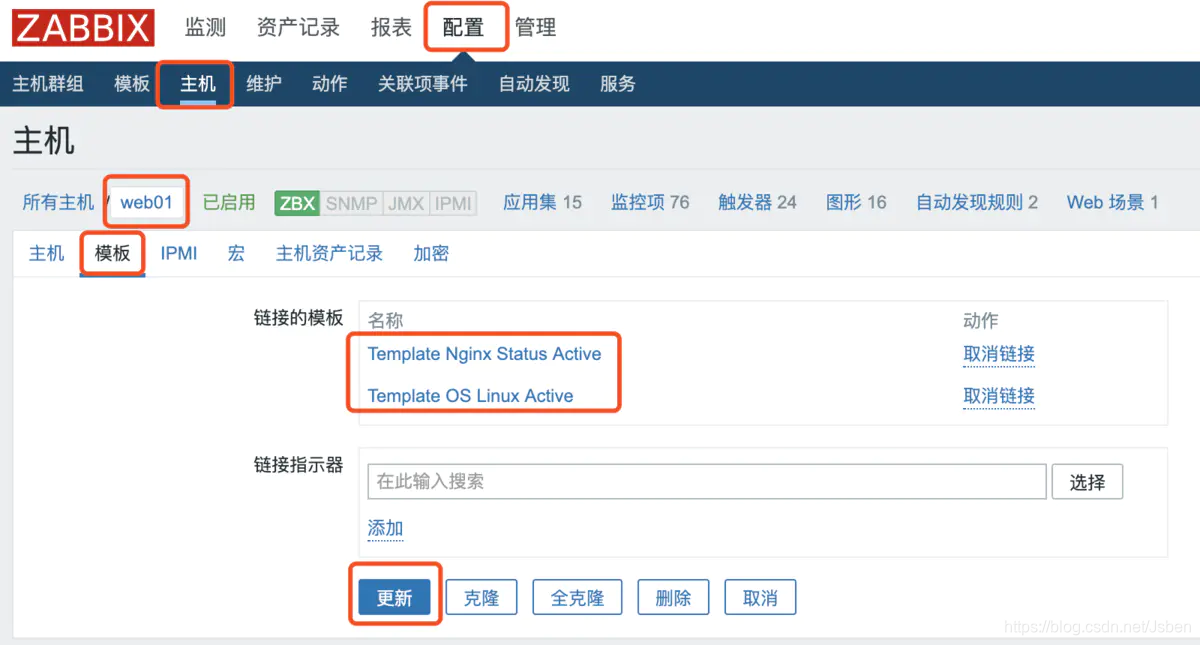1200x645 pixels.
Task: Open the 监测 top menu
Action: click(x=205, y=28)
